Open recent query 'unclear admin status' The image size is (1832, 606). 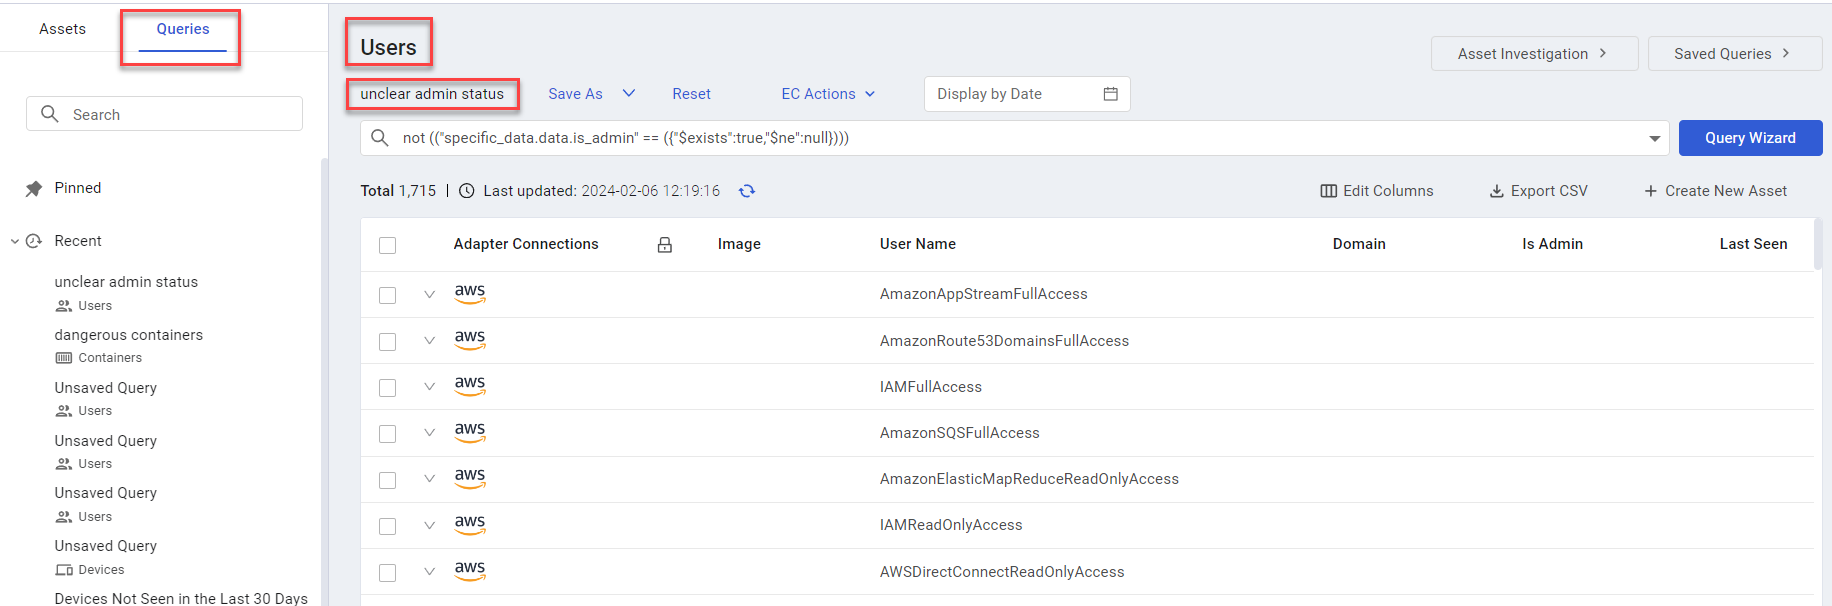tap(126, 282)
